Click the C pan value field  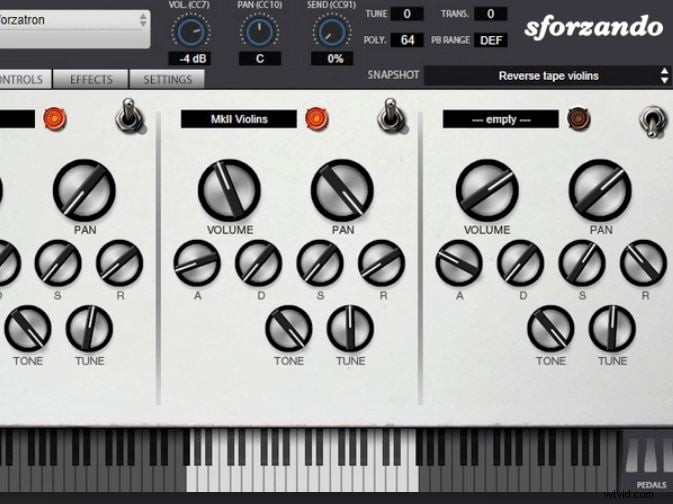(x=260, y=58)
